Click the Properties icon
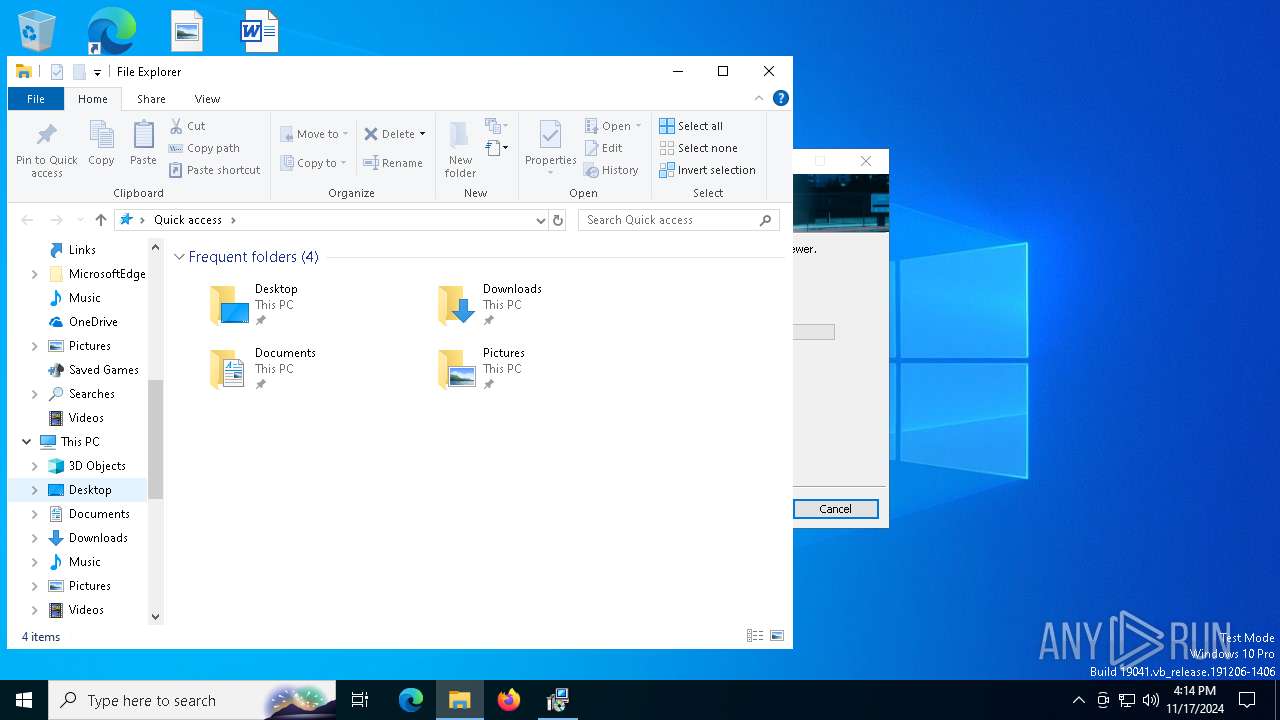 click(550, 135)
